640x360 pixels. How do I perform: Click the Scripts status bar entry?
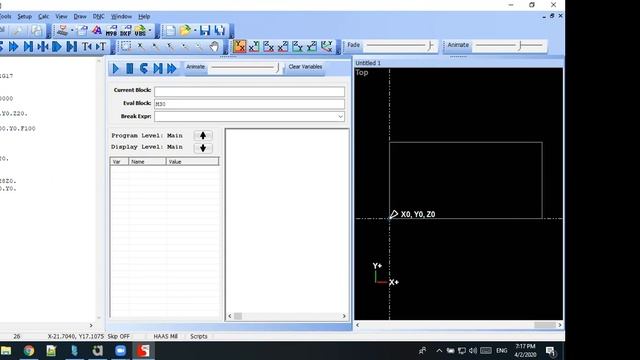point(199,336)
